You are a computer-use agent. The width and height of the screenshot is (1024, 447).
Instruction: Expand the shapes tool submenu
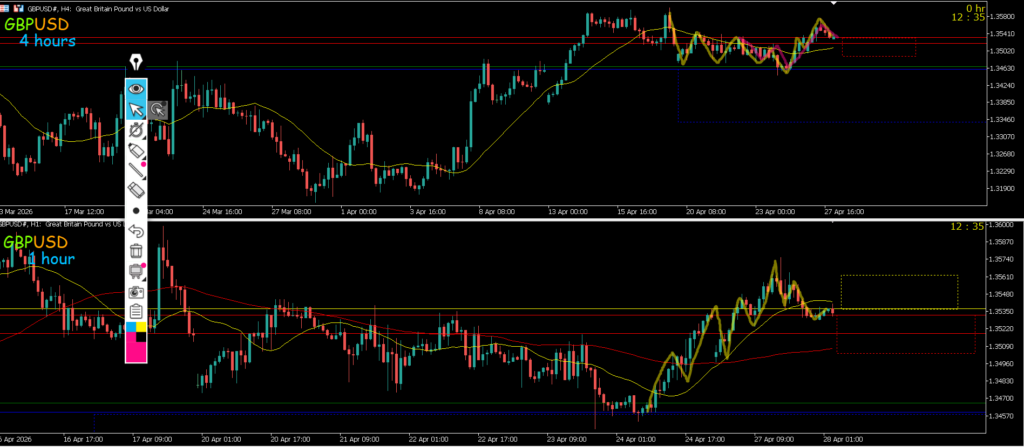tap(136, 130)
